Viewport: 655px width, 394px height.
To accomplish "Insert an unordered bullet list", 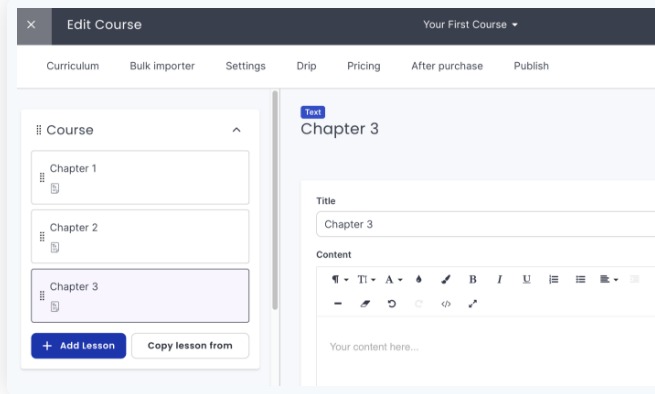I will pyautogui.click(x=580, y=279).
